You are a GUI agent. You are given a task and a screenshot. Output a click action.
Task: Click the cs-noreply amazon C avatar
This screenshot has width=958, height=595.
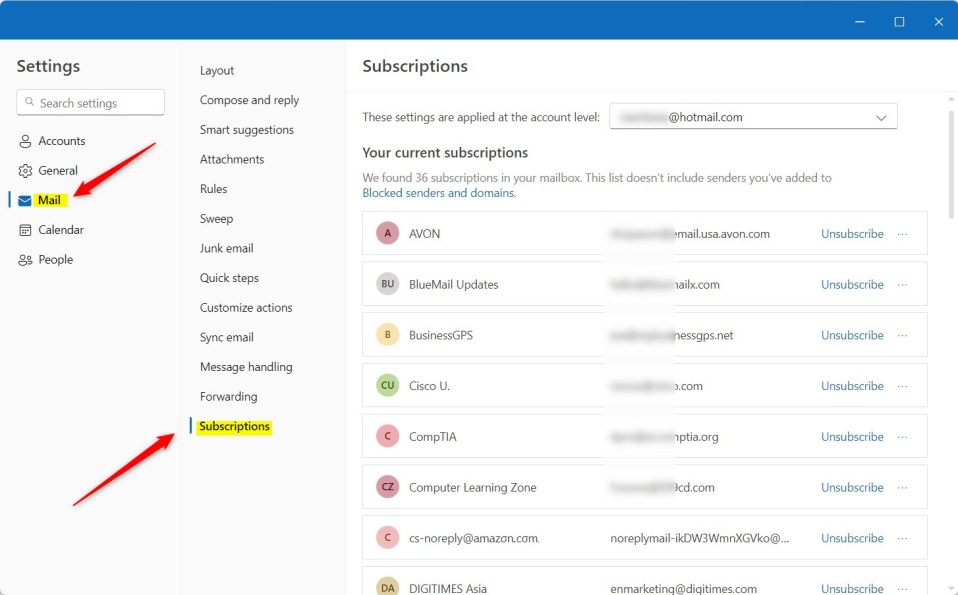click(x=387, y=537)
